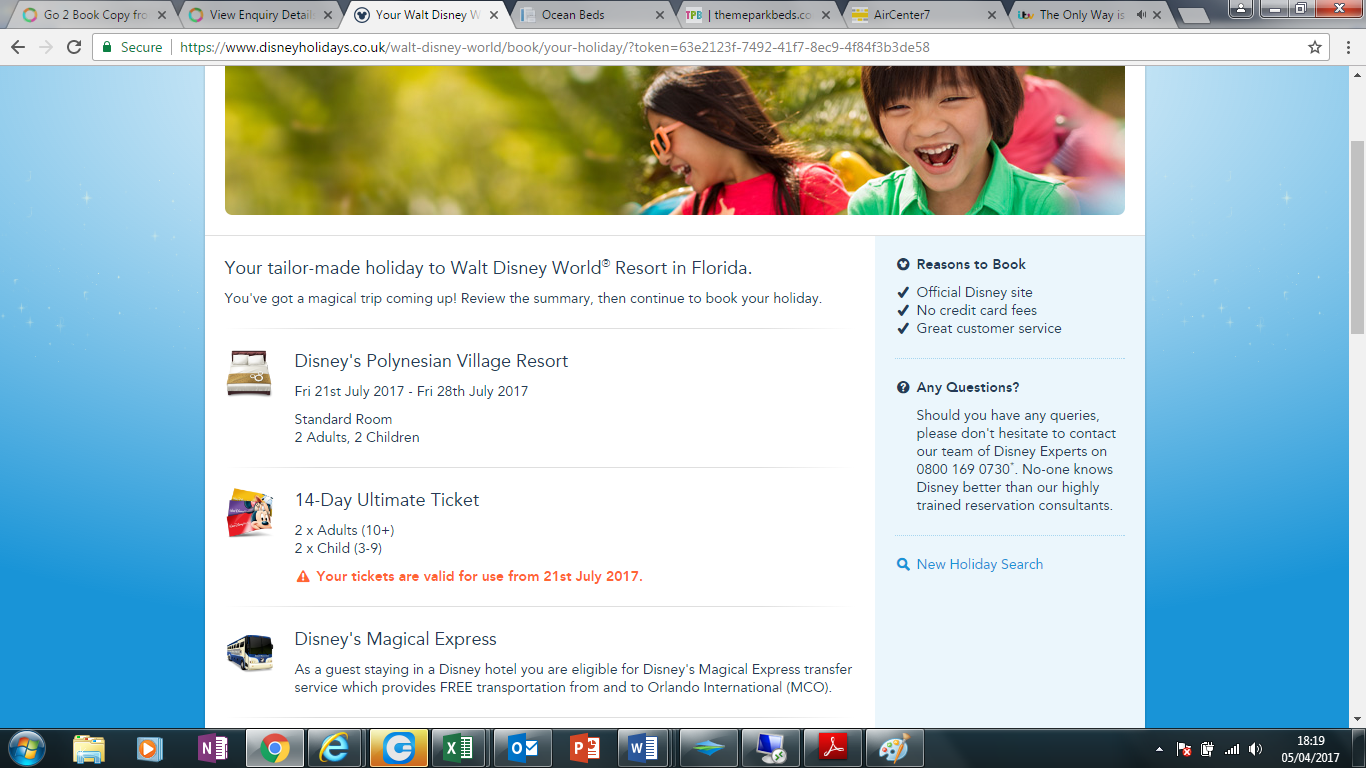Click the 2 x Adults (10+) text
1366x768 pixels.
coord(344,531)
